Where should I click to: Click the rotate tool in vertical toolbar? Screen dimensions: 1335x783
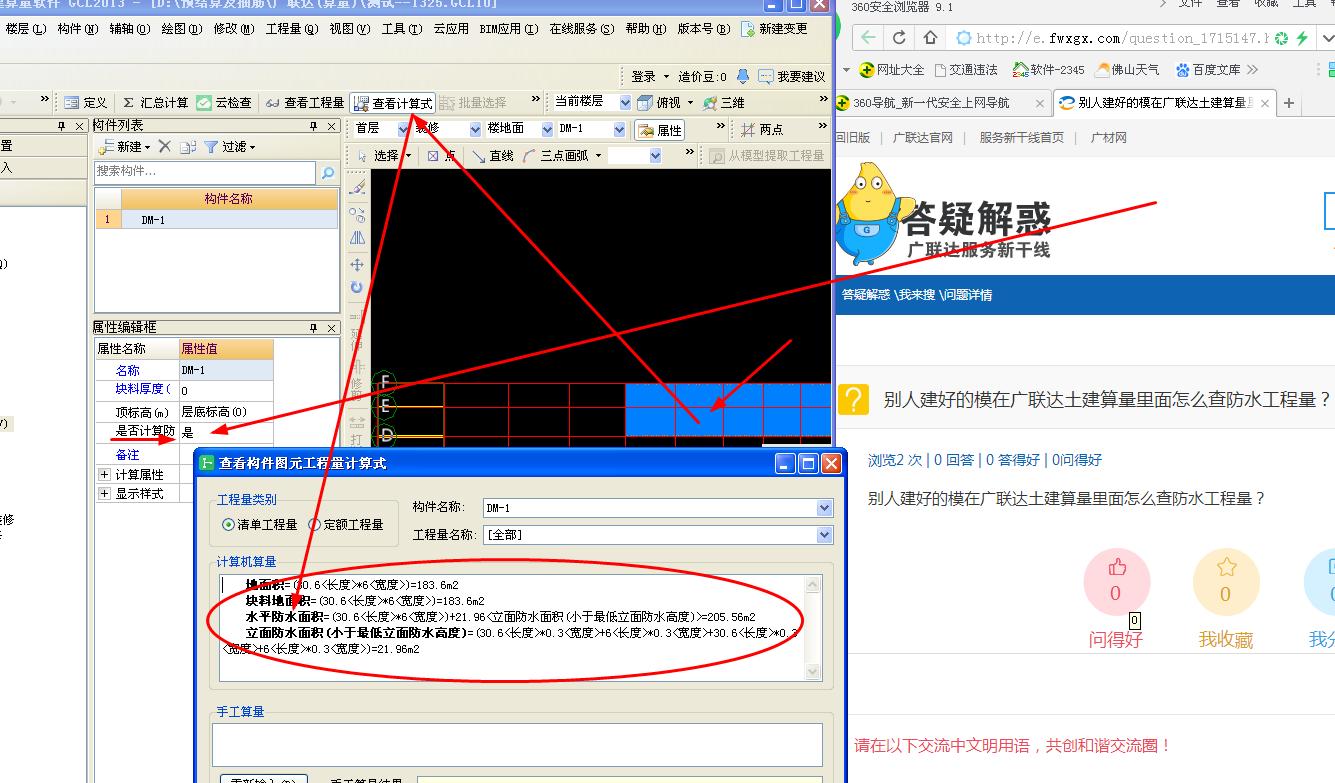coord(357,288)
